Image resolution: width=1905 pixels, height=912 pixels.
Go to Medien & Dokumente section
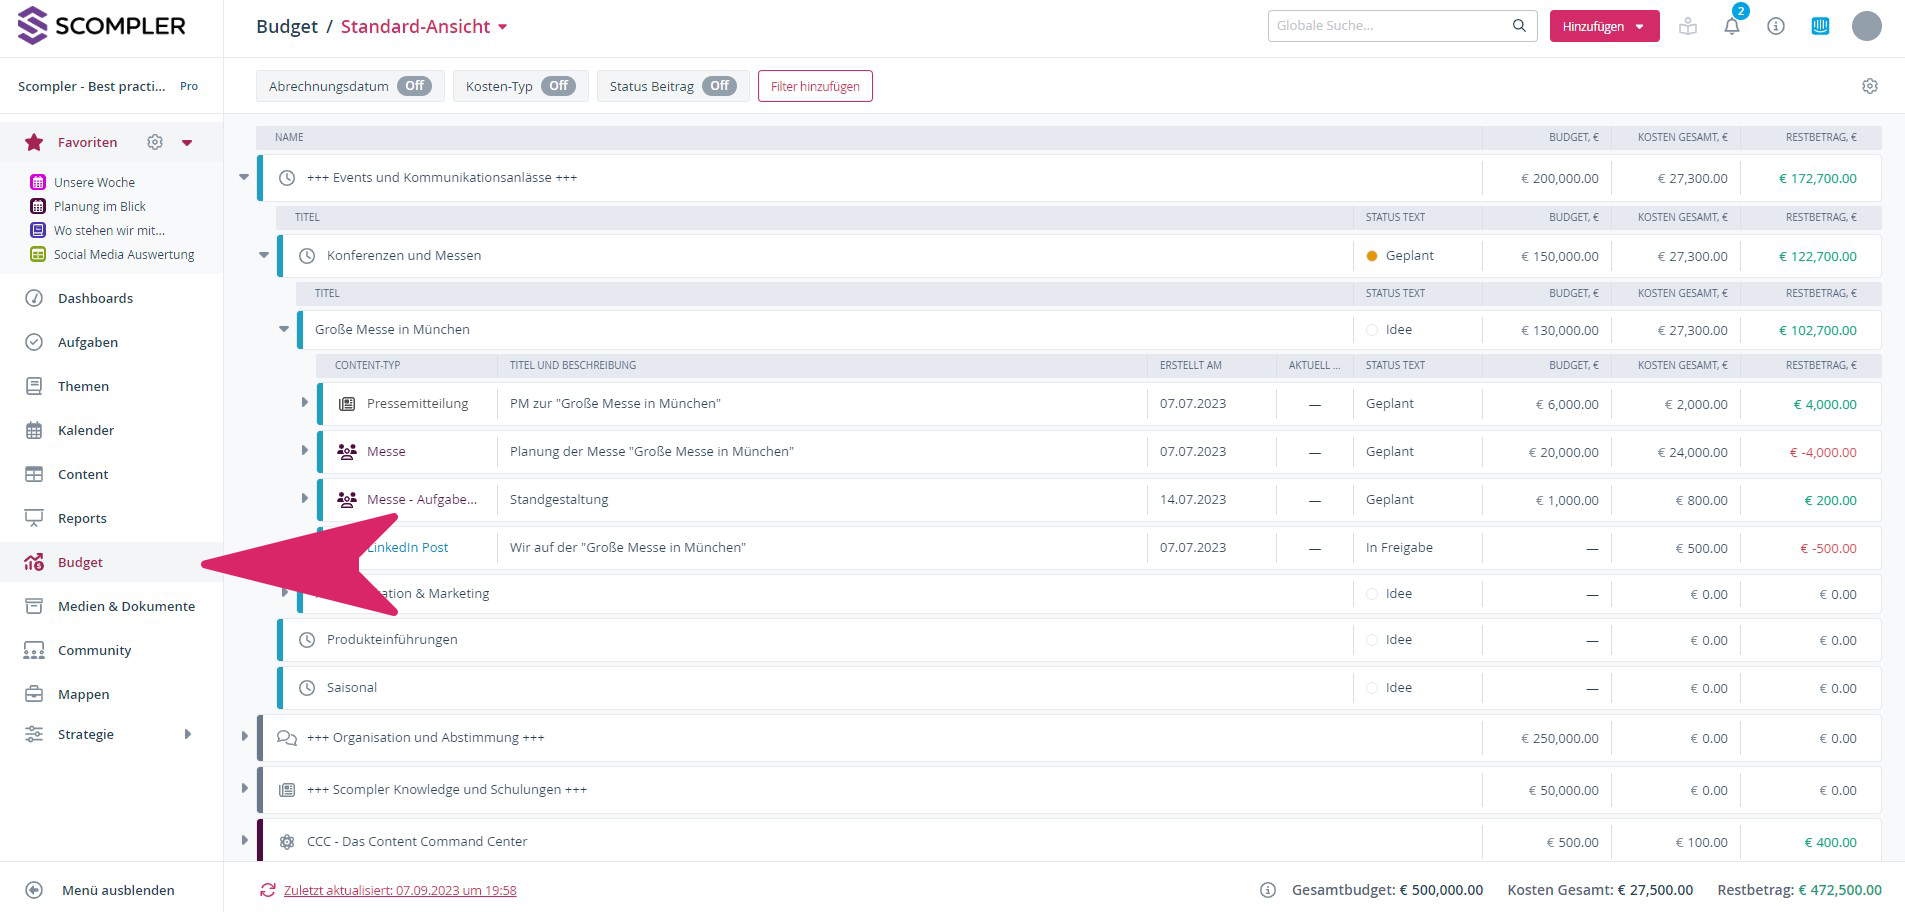[x=126, y=606]
